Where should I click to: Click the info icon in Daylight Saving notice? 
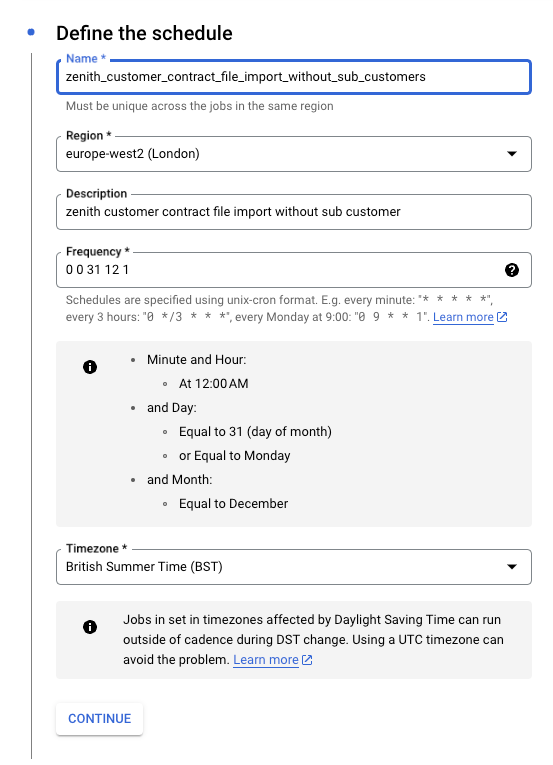click(x=90, y=627)
